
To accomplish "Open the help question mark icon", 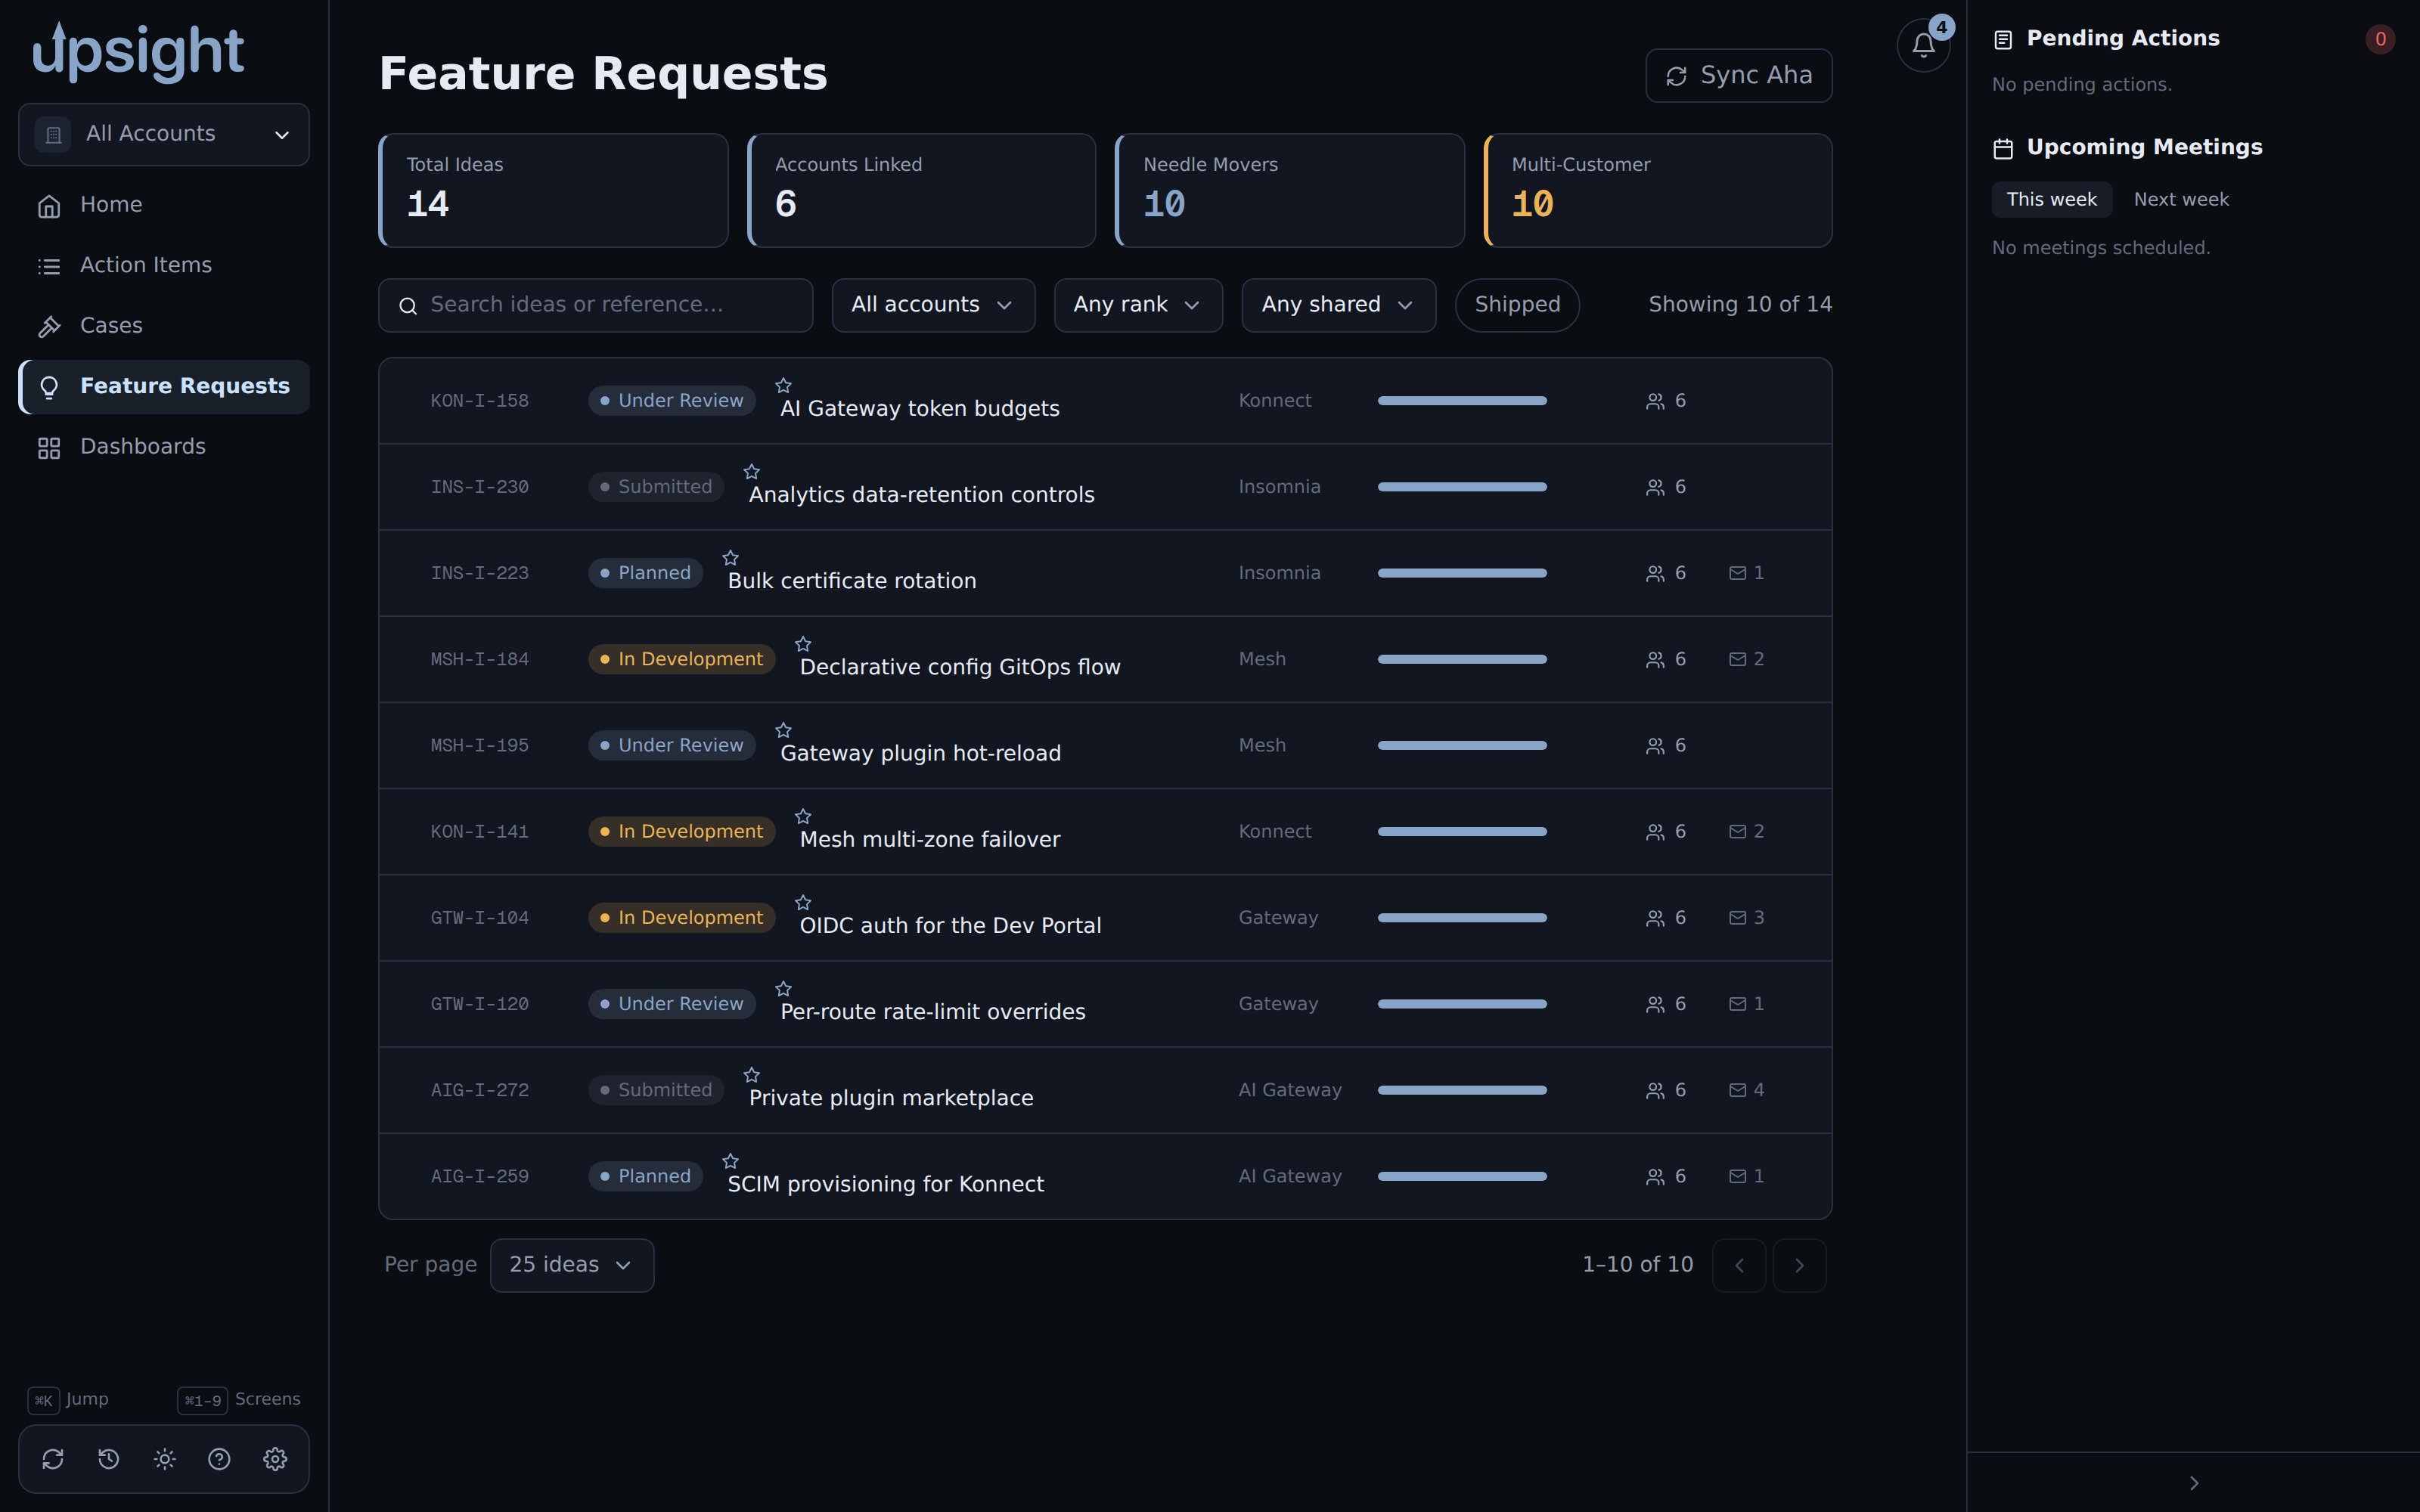I will 219,1459.
